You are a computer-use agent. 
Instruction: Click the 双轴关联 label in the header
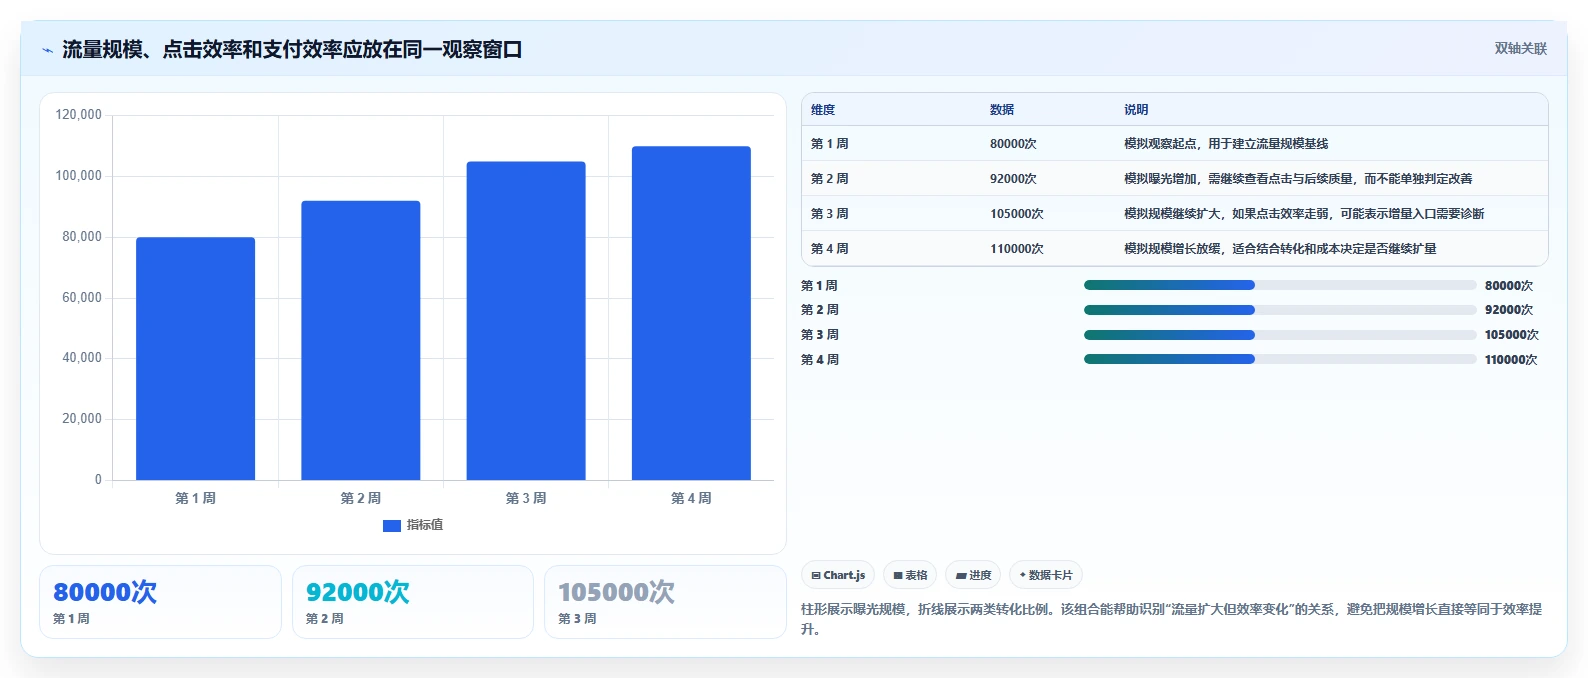(1520, 48)
